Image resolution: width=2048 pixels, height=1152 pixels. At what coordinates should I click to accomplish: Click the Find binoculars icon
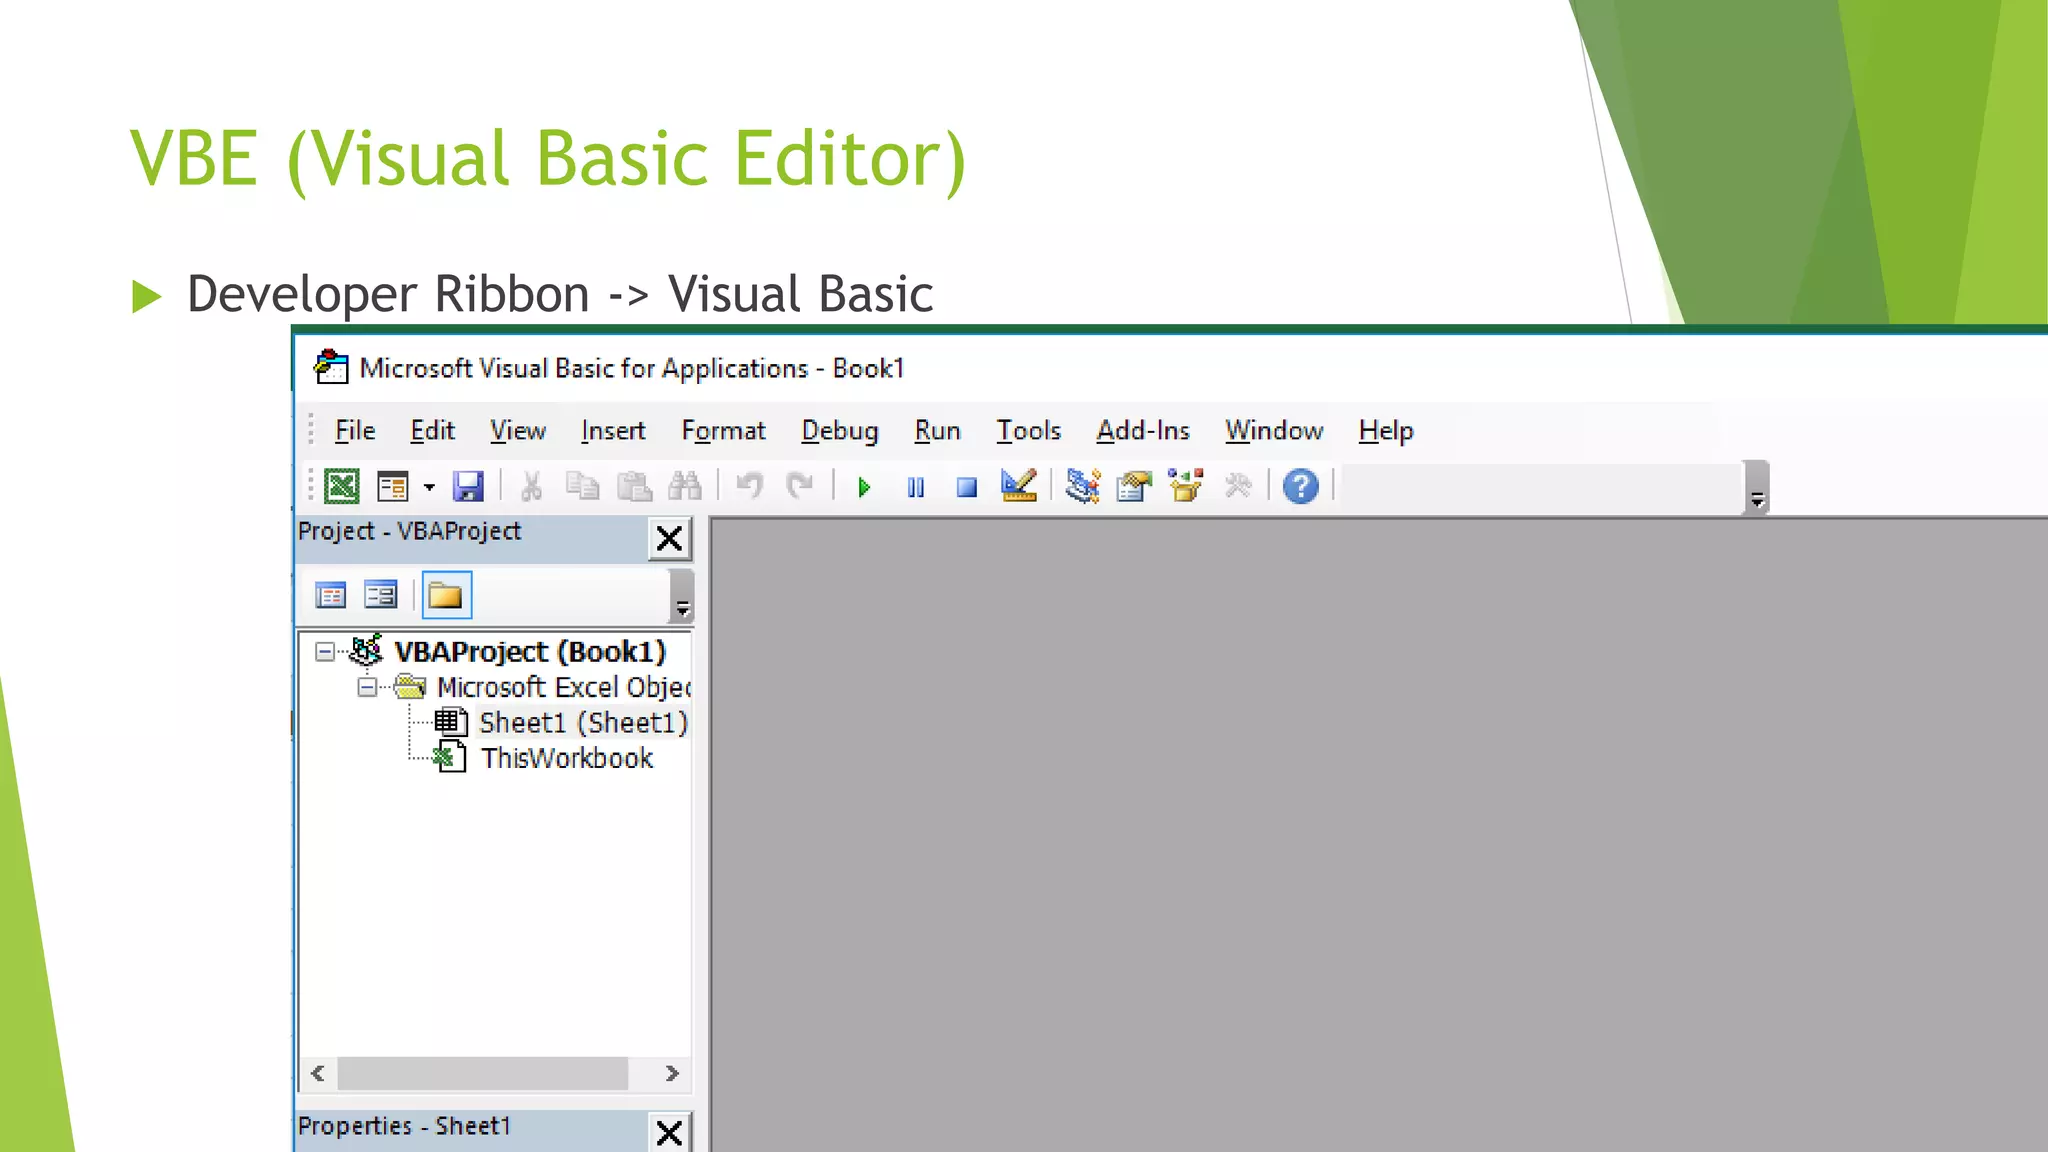(x=685, y=487)
